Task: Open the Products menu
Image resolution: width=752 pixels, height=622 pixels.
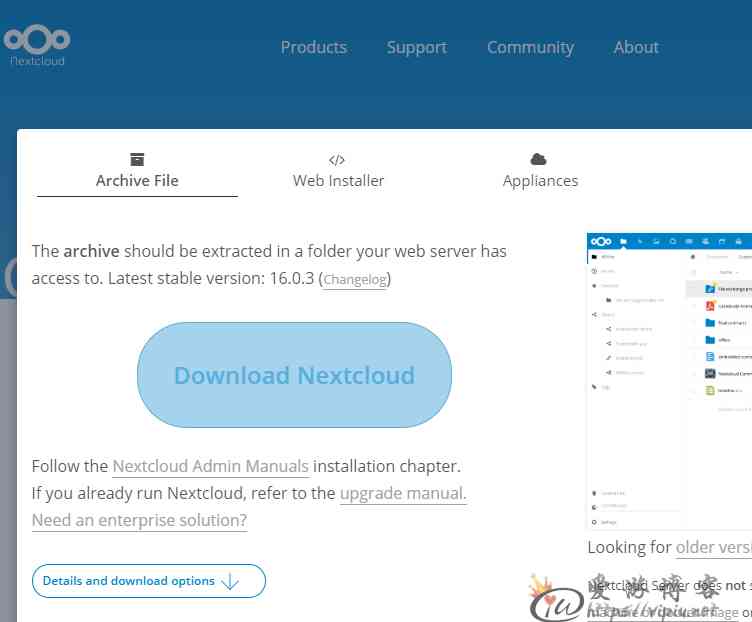Action: click(x=314, y=47)
